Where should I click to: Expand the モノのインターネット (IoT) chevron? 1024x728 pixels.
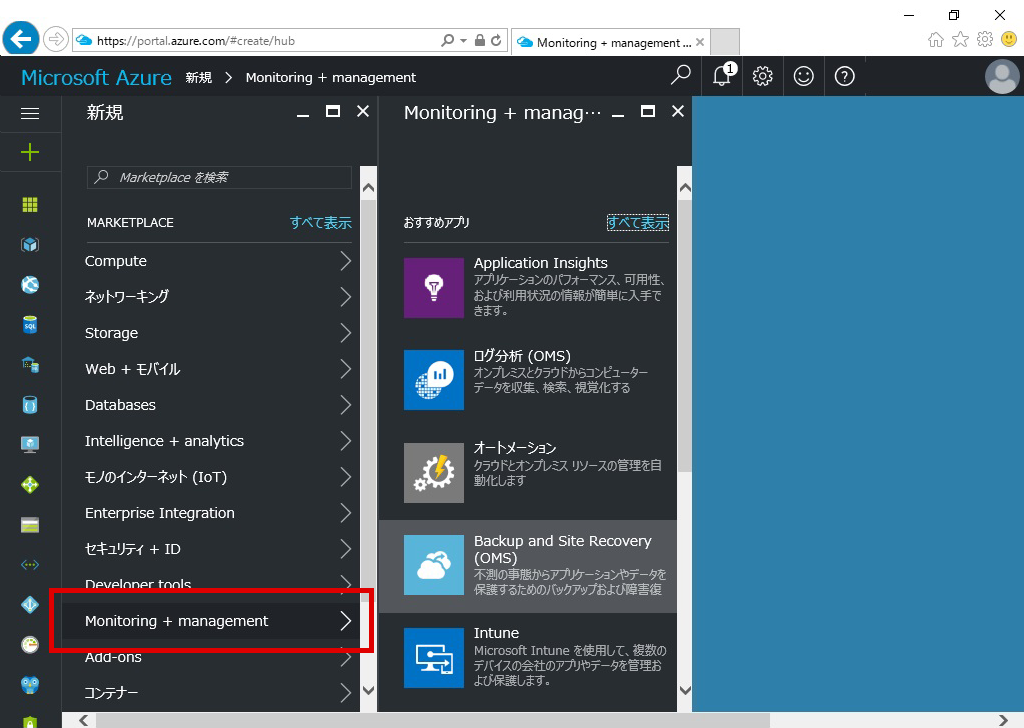[x=345, y=477]
